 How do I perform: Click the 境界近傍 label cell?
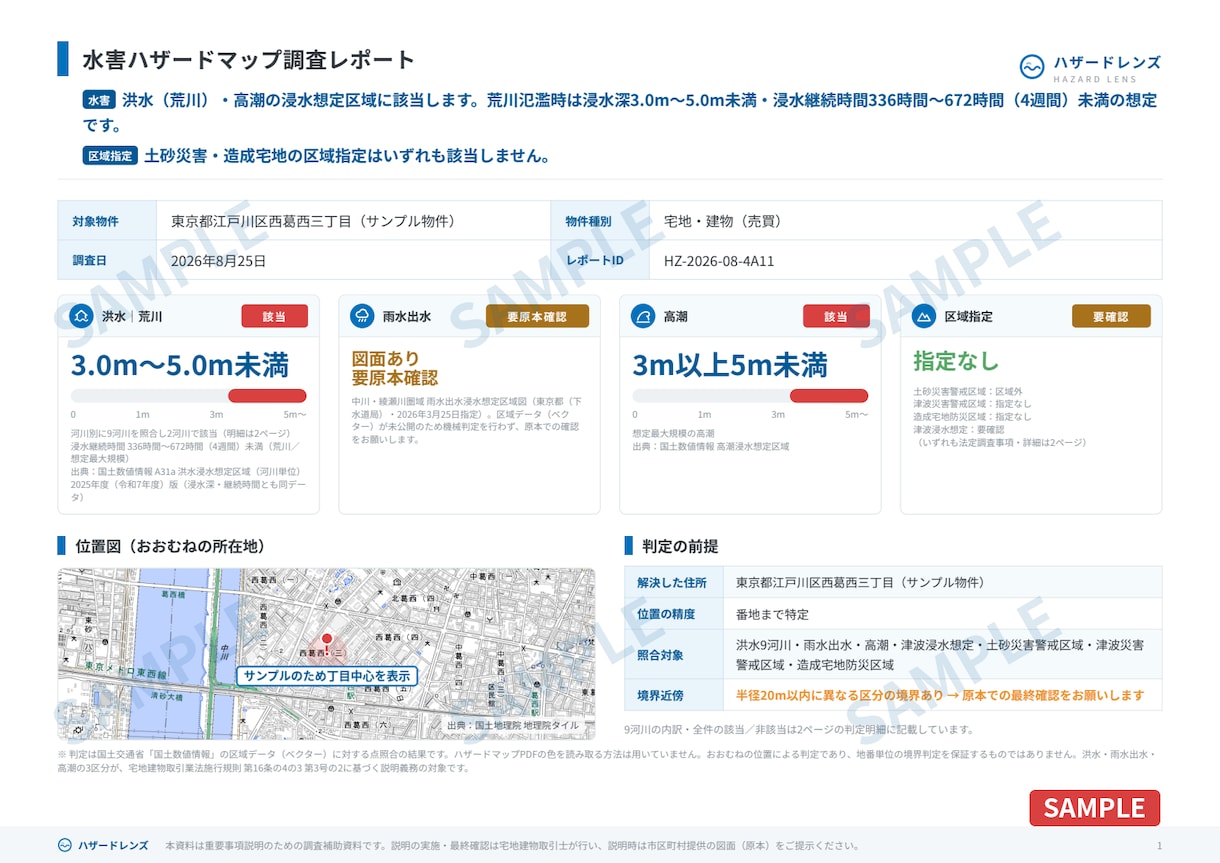(673, 695)
